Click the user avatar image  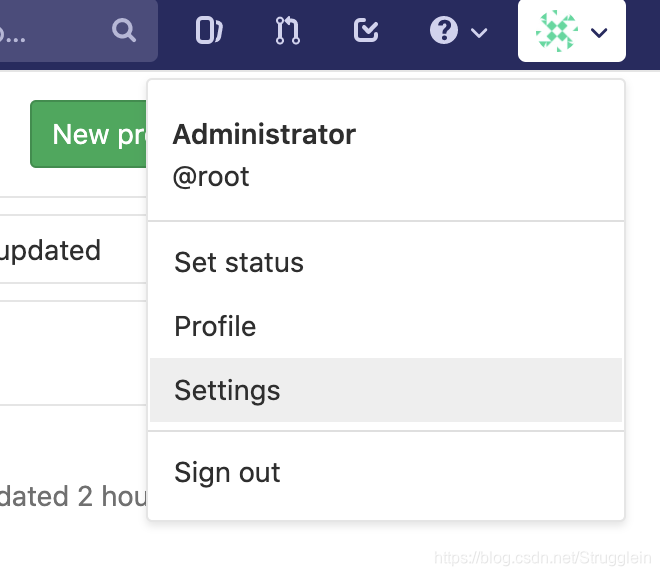(x=556, y=31)
